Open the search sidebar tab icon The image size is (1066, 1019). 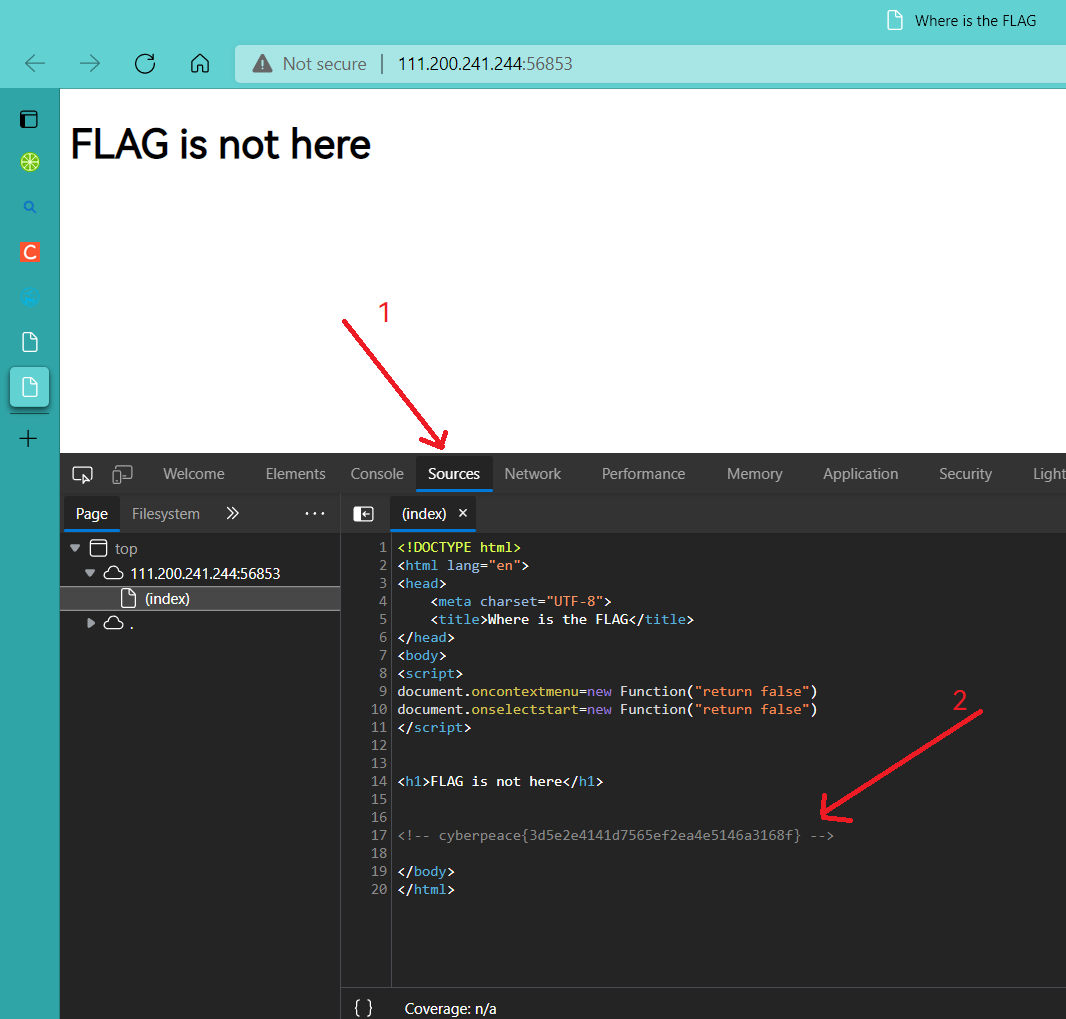point(29,207)
